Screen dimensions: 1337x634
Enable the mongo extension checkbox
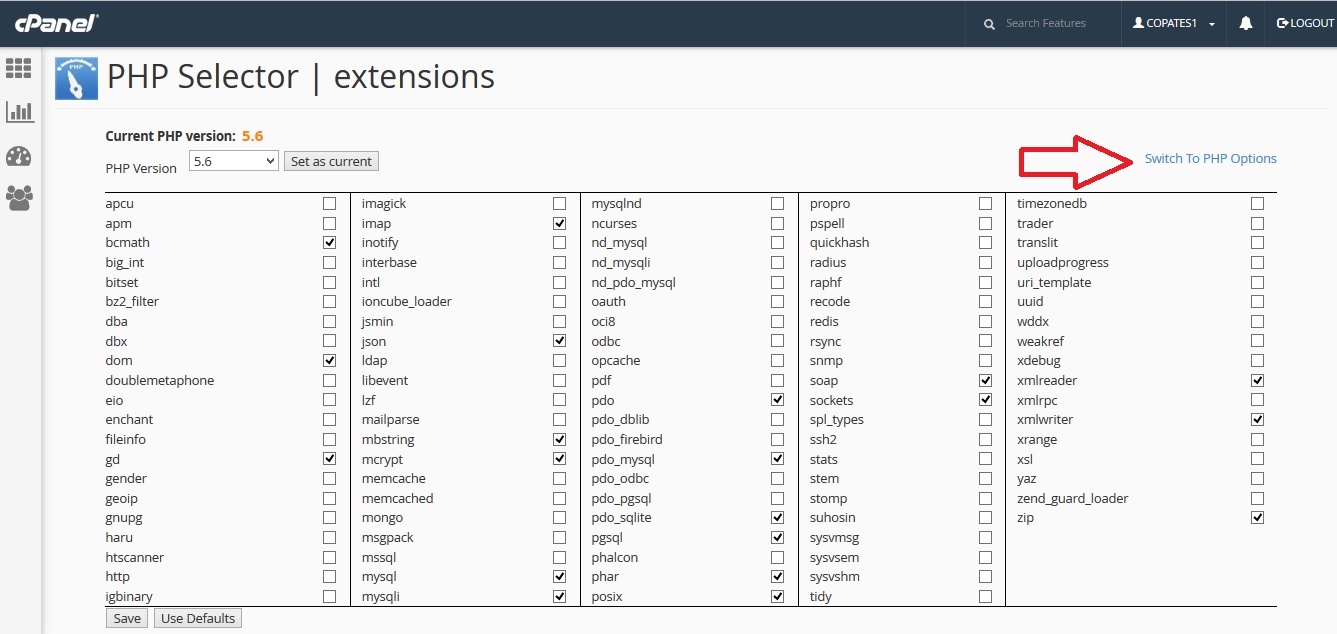coord(559,518)
